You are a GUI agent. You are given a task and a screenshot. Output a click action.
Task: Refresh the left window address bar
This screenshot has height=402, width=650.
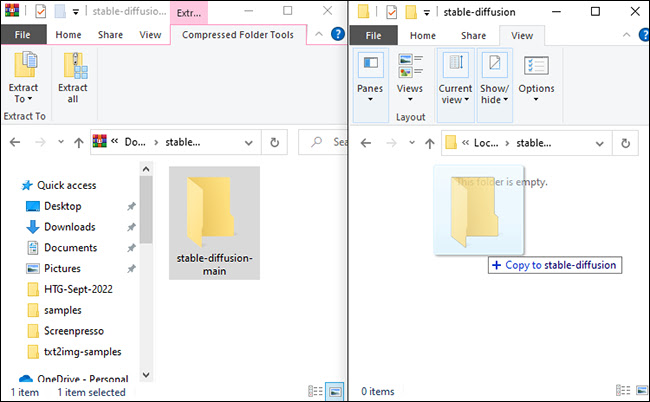pos(274,143)
